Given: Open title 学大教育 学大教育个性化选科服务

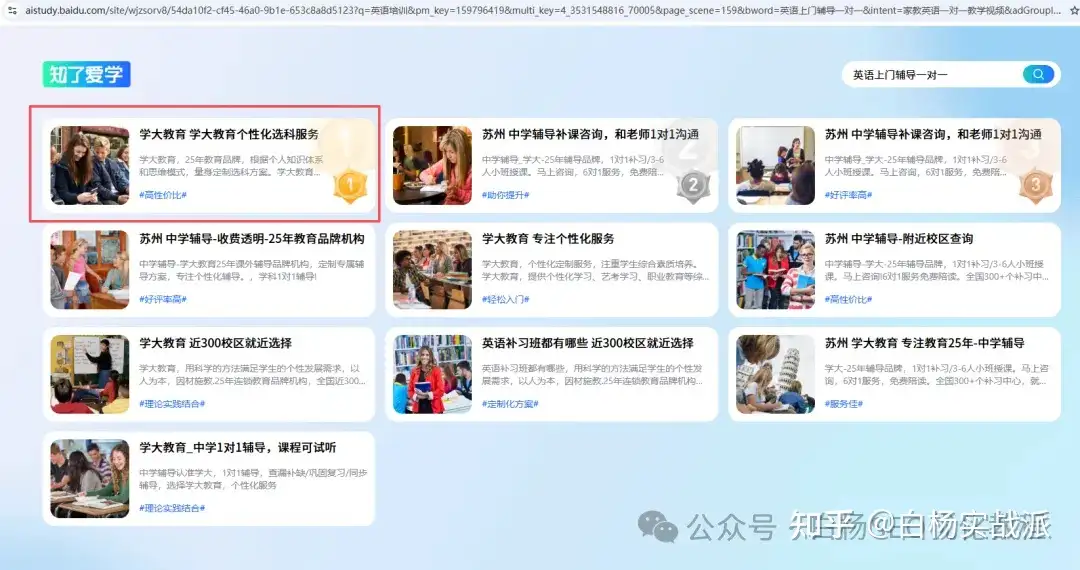Looking at the screenshot, I should (229, 134).
